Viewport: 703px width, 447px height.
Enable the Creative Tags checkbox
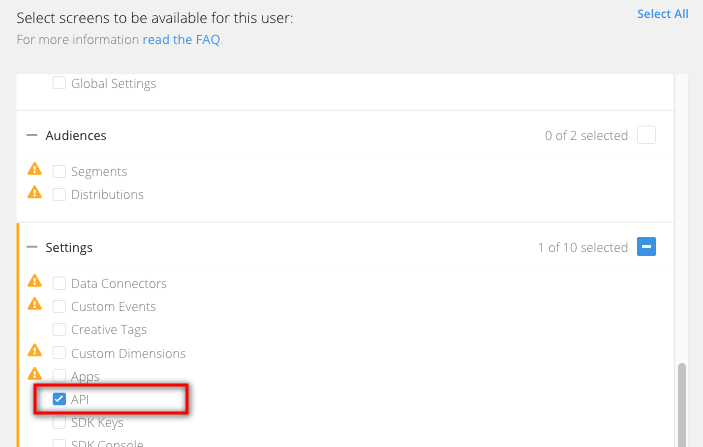[x=59, y=330]
